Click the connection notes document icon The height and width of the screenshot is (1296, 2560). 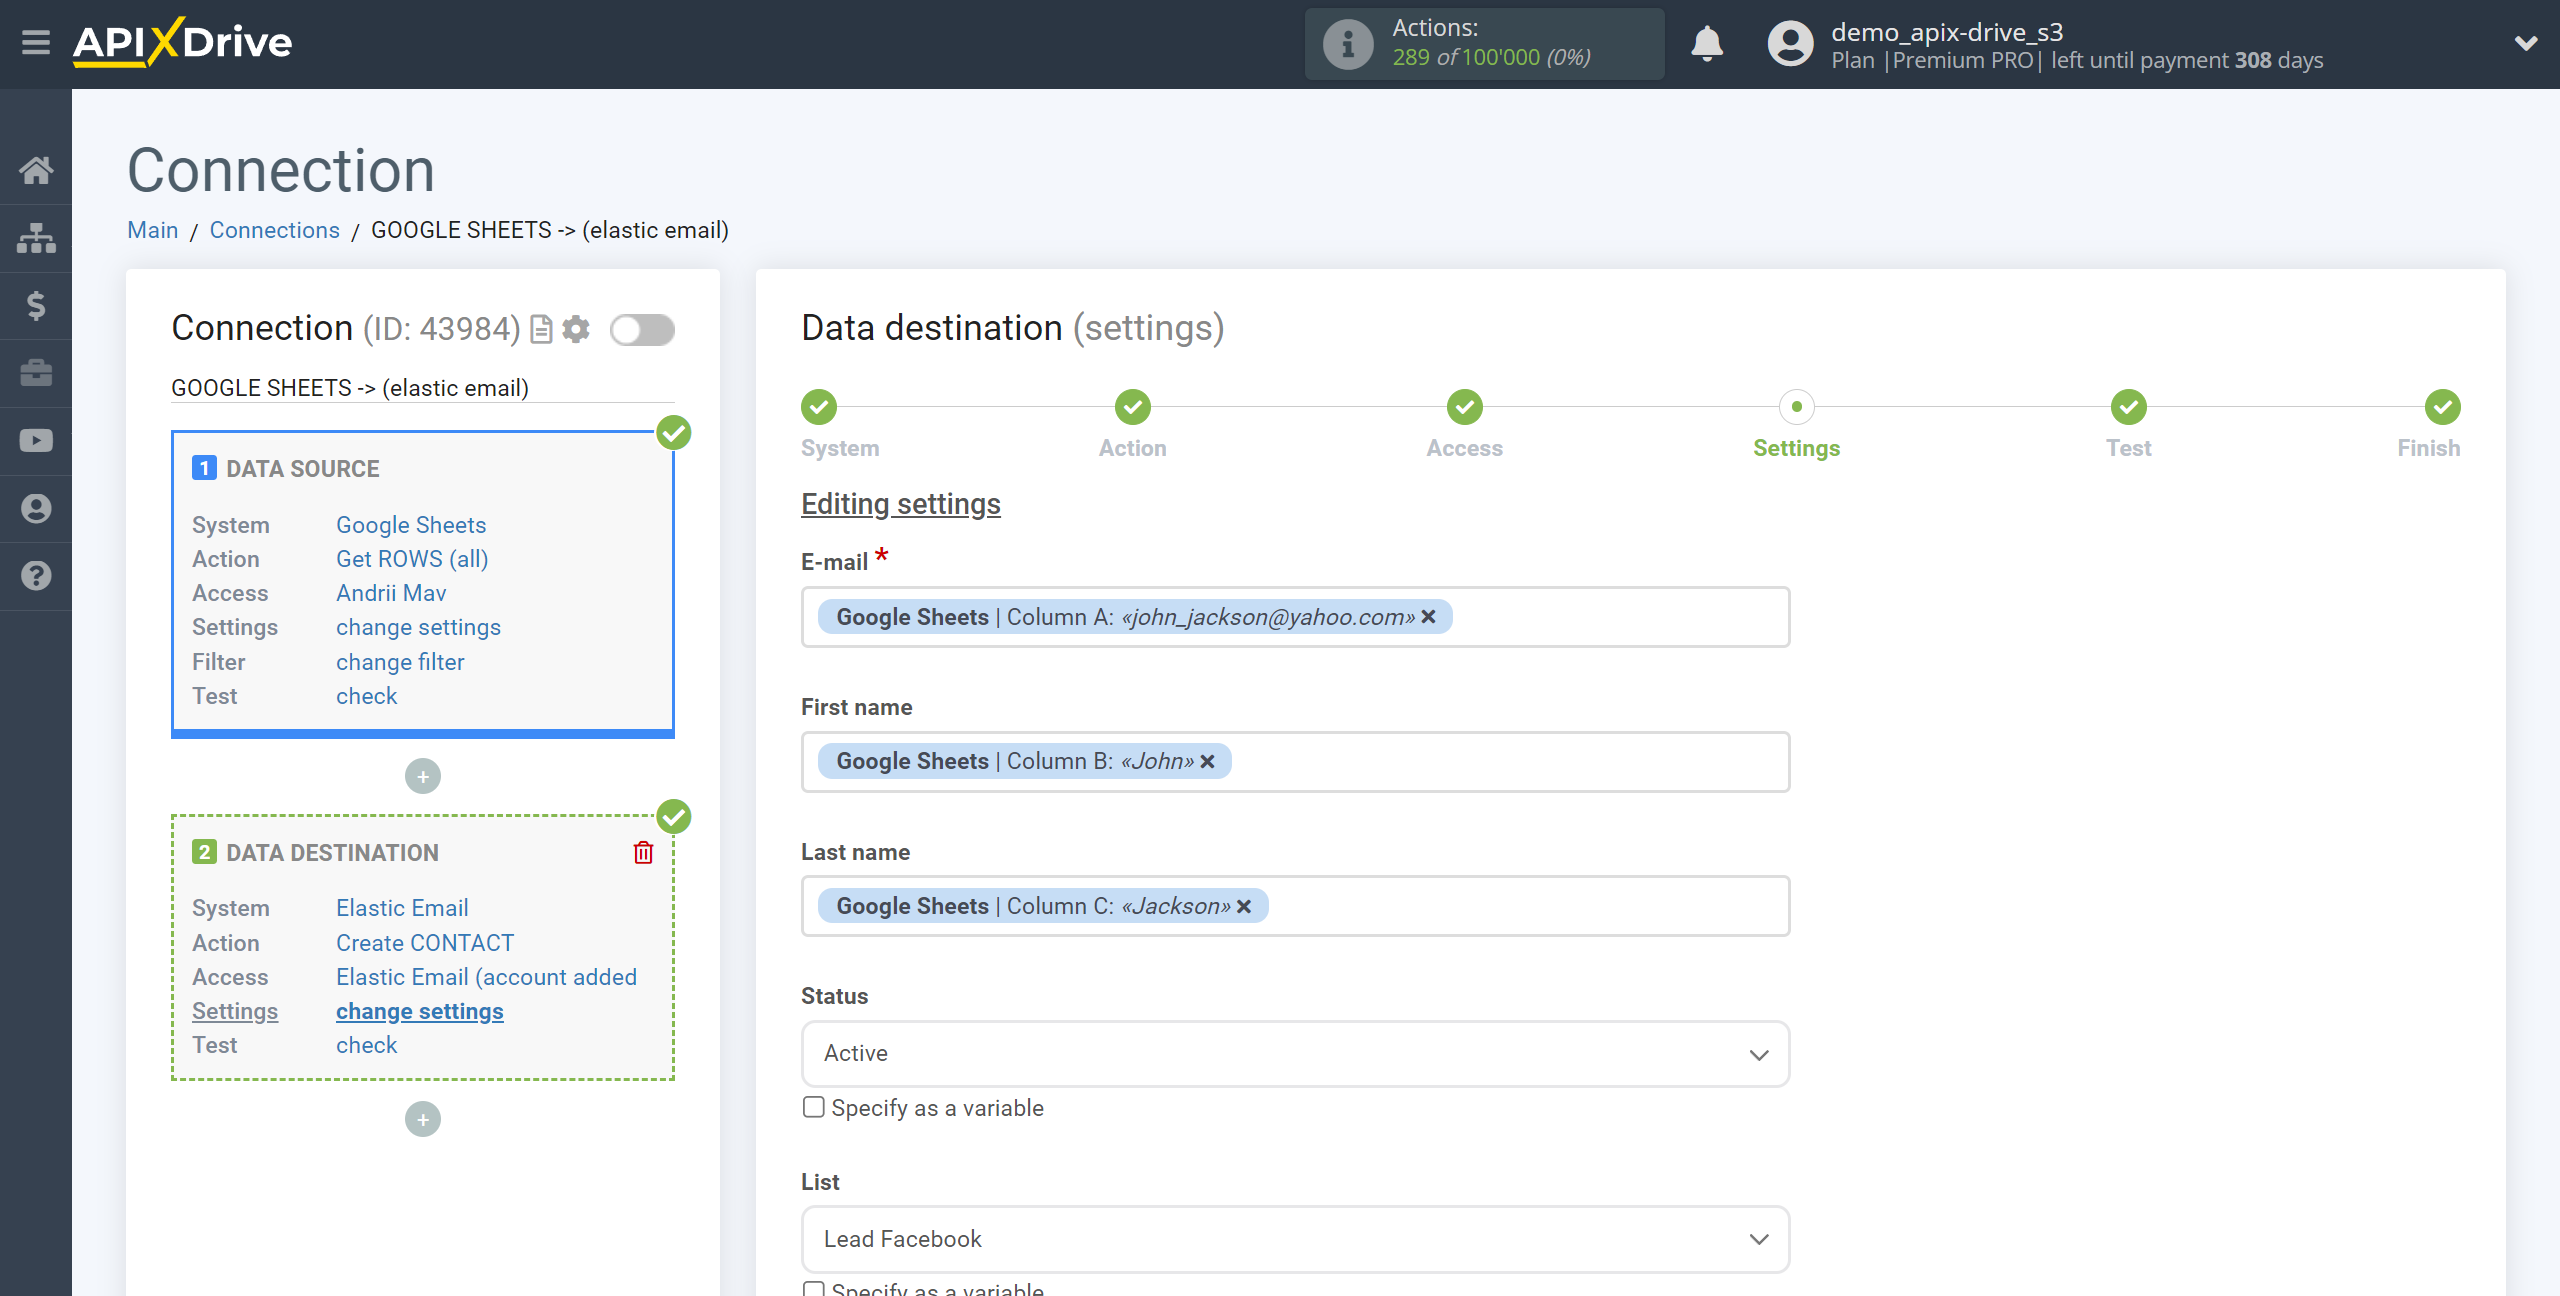pos(541,329)
